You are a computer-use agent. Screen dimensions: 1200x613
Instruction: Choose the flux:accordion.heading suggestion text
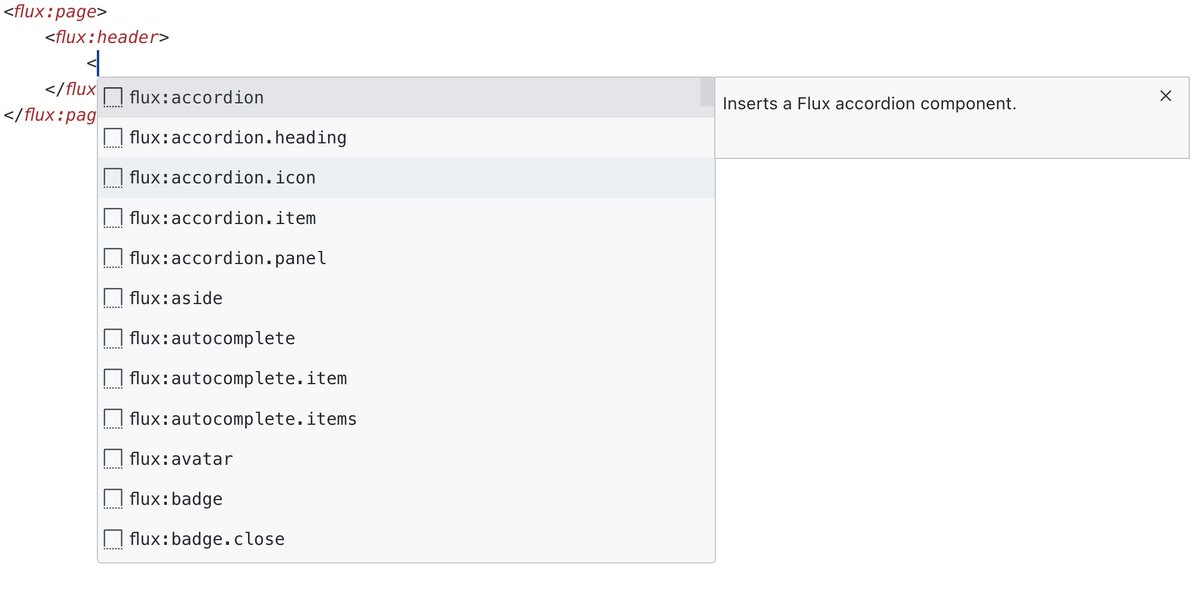coord(238,138)
